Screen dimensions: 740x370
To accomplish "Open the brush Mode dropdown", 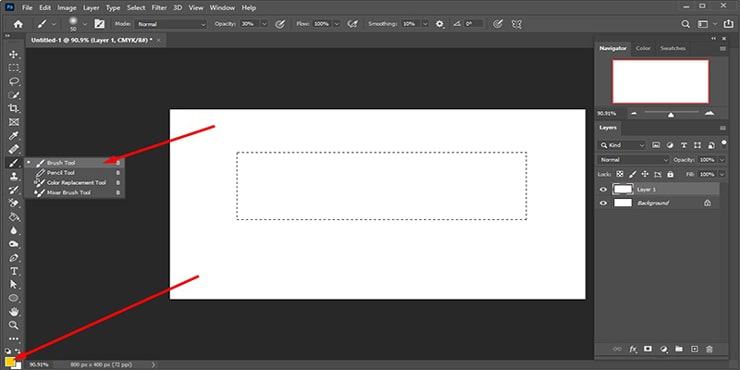I will [171, 24].
